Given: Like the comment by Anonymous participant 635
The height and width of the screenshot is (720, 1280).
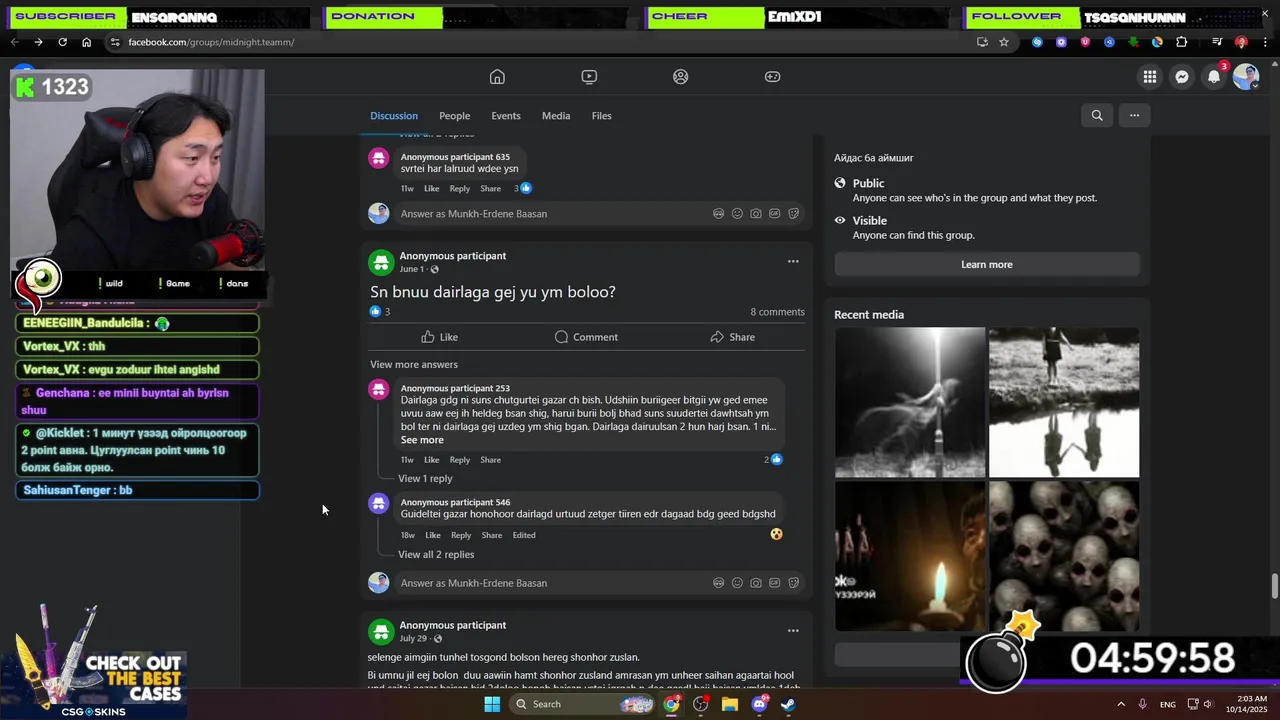Looking at the screenshot, I should (x=431, y=188).
